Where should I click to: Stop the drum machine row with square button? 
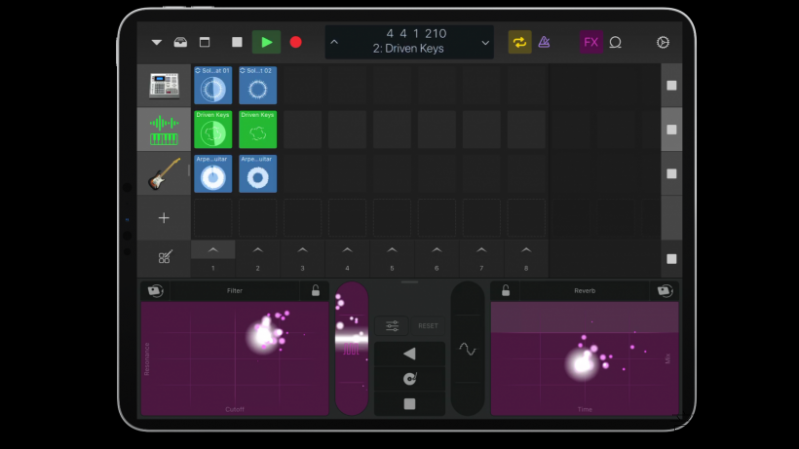[x=672, y=85]
